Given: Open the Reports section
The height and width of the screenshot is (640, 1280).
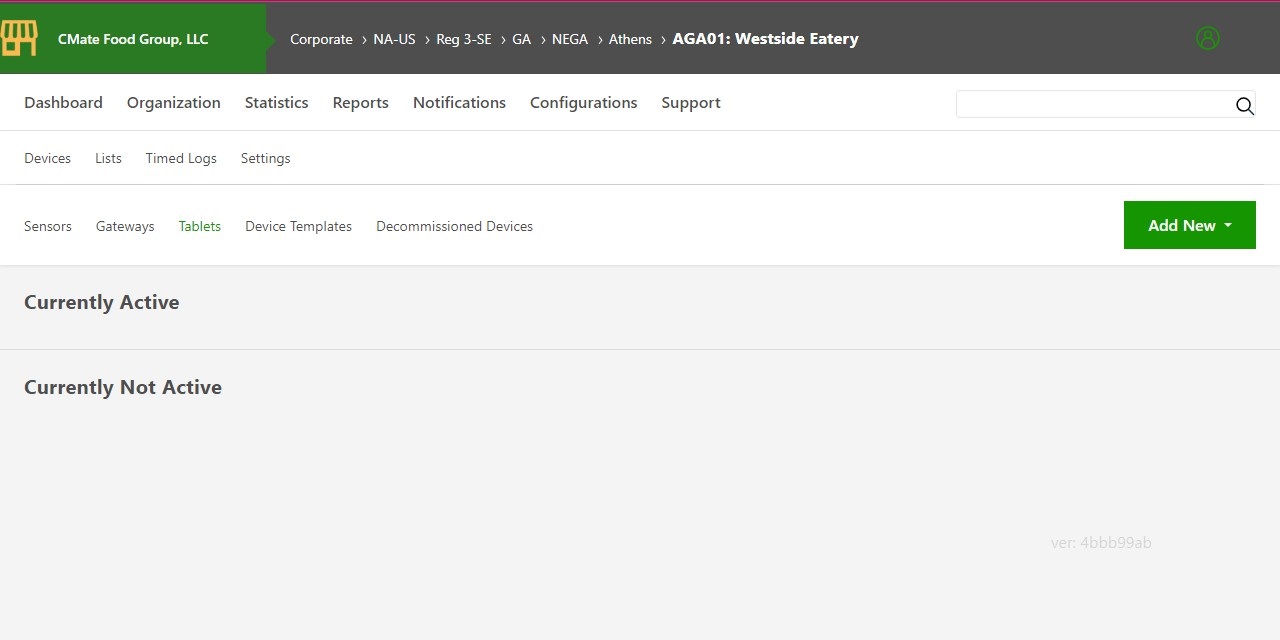Looking at the screenshot, I should point(360,102).
